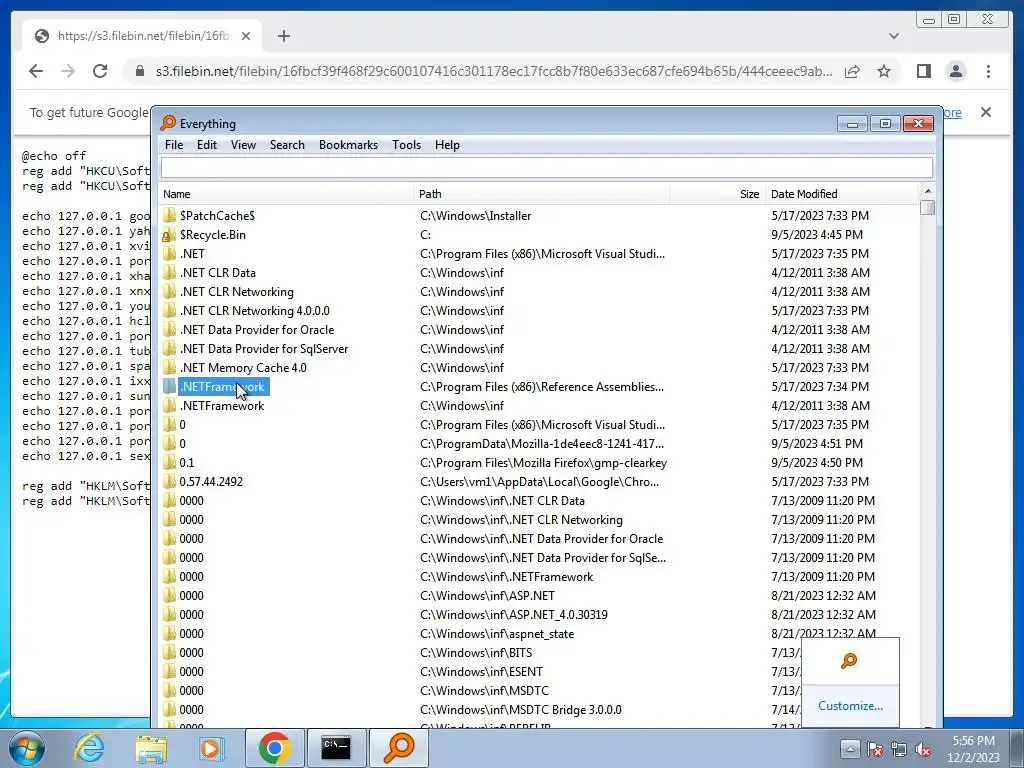The width and height of the screenshot is (1024, 768).
Task: Sort results by the Size column header
Action: [717, 194]
